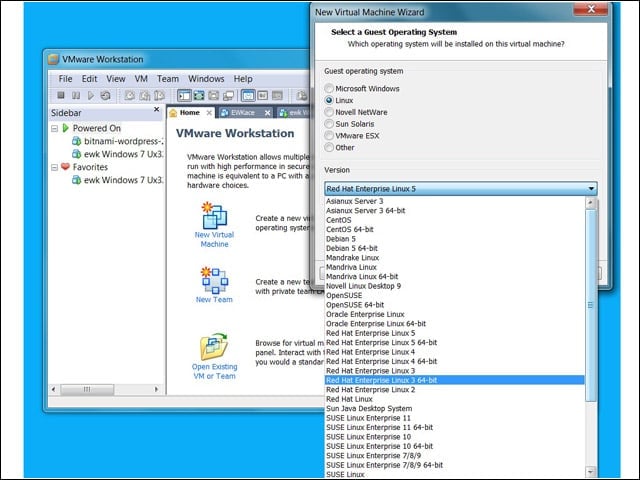Click the Open Existing VM or Team link
This screenshot has width=640, height=480.
click(x=214, y=371)
